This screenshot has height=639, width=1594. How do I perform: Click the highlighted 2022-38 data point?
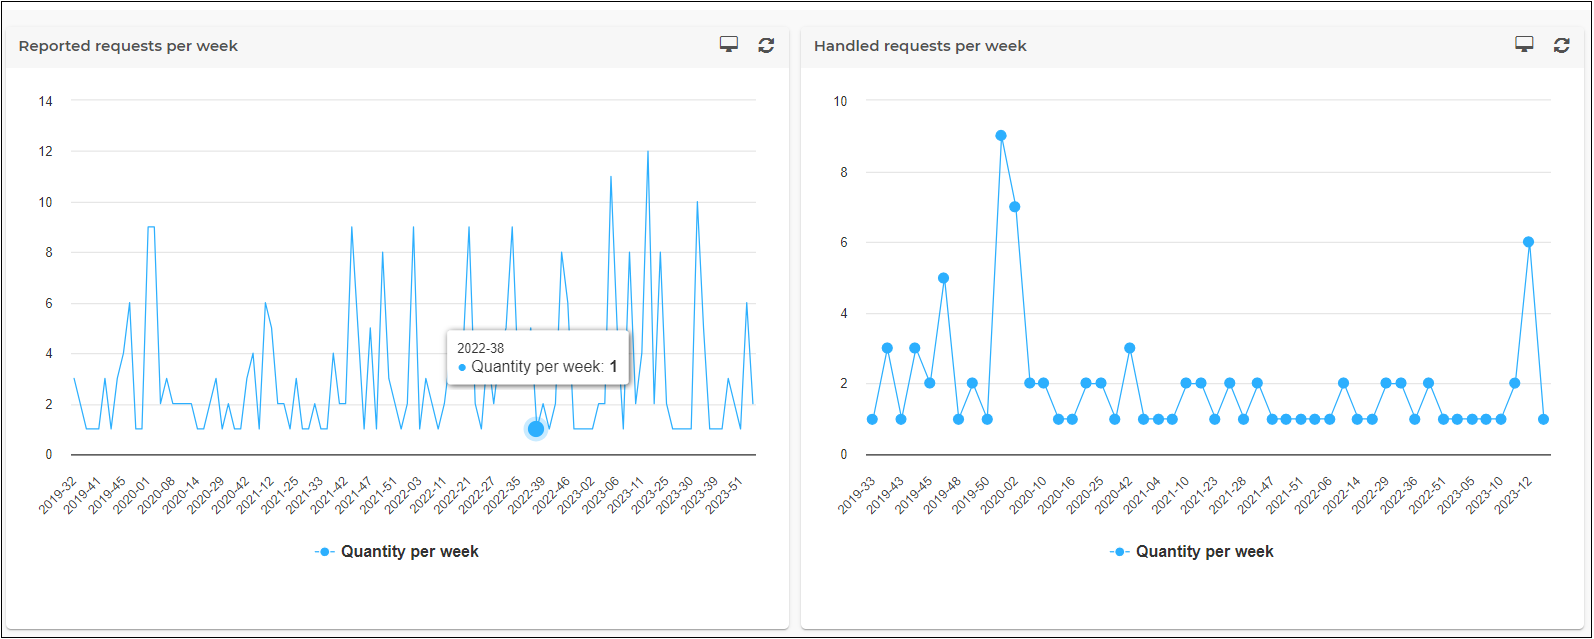[536, 429]
